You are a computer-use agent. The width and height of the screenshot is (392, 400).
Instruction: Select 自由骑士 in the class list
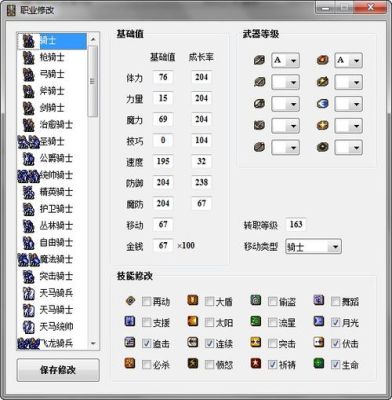click(52, 243)
